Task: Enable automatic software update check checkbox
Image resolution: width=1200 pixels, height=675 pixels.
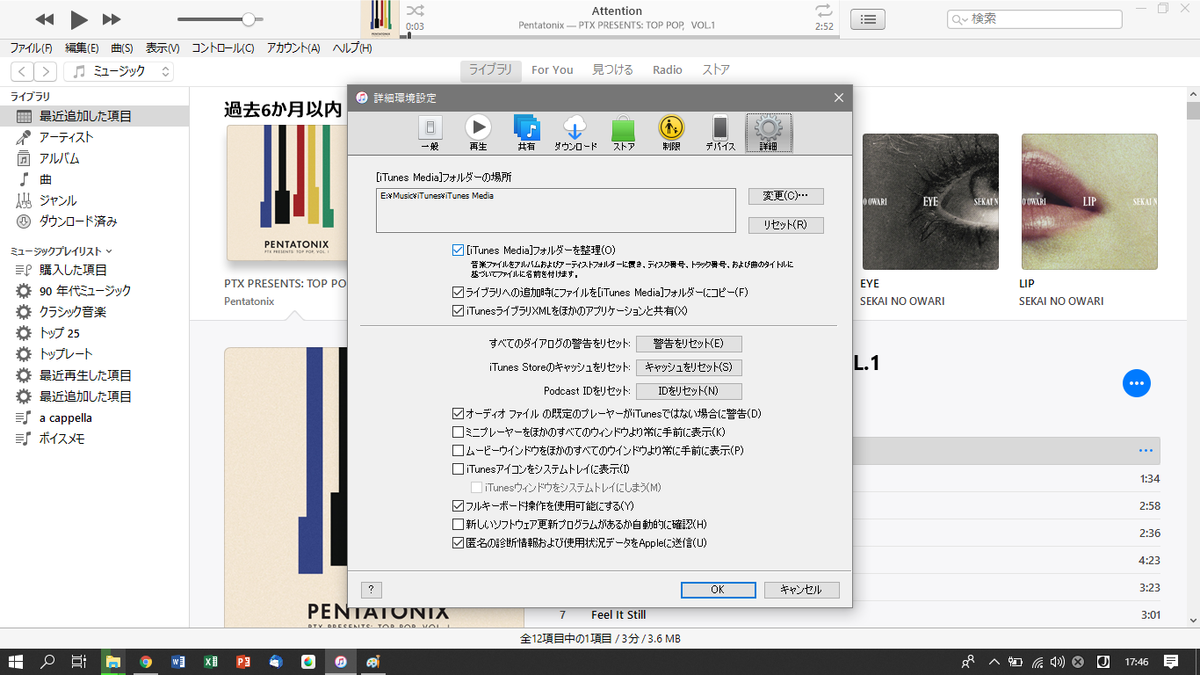Action: coord(458,524)
